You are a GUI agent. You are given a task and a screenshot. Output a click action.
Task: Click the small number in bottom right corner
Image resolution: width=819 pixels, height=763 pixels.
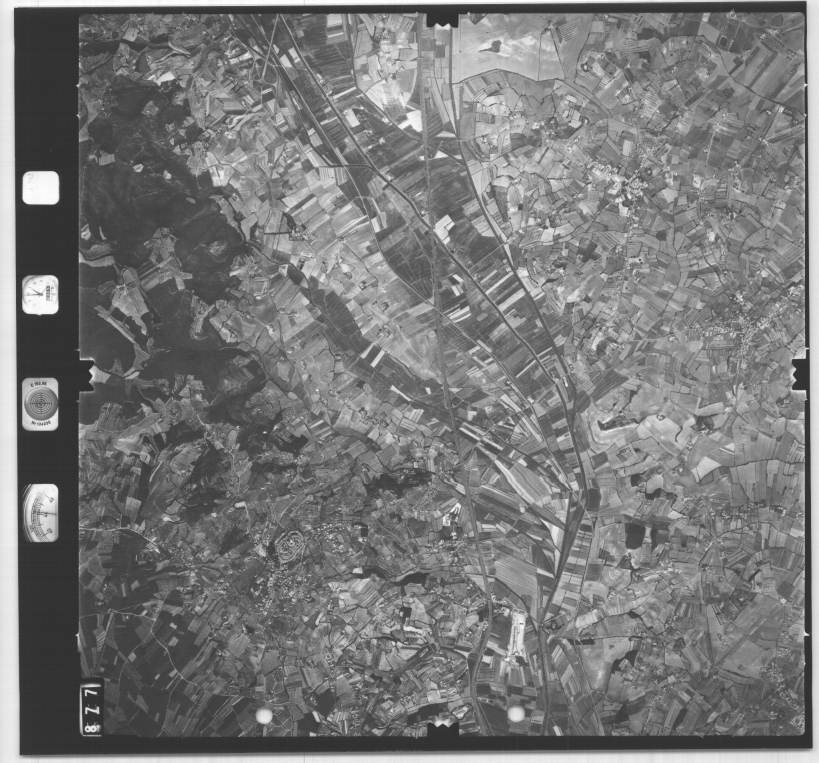795,720
